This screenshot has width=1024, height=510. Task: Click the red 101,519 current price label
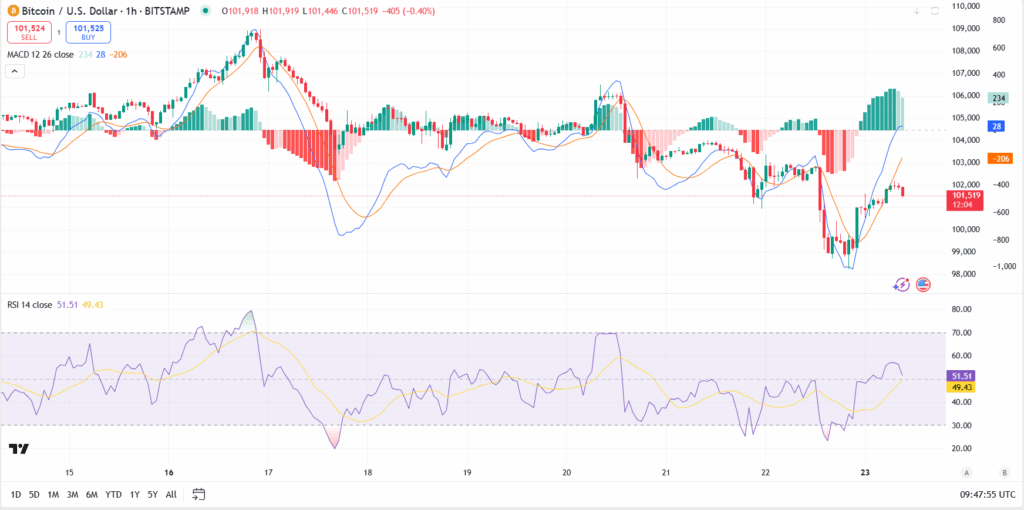click(964, 200)
